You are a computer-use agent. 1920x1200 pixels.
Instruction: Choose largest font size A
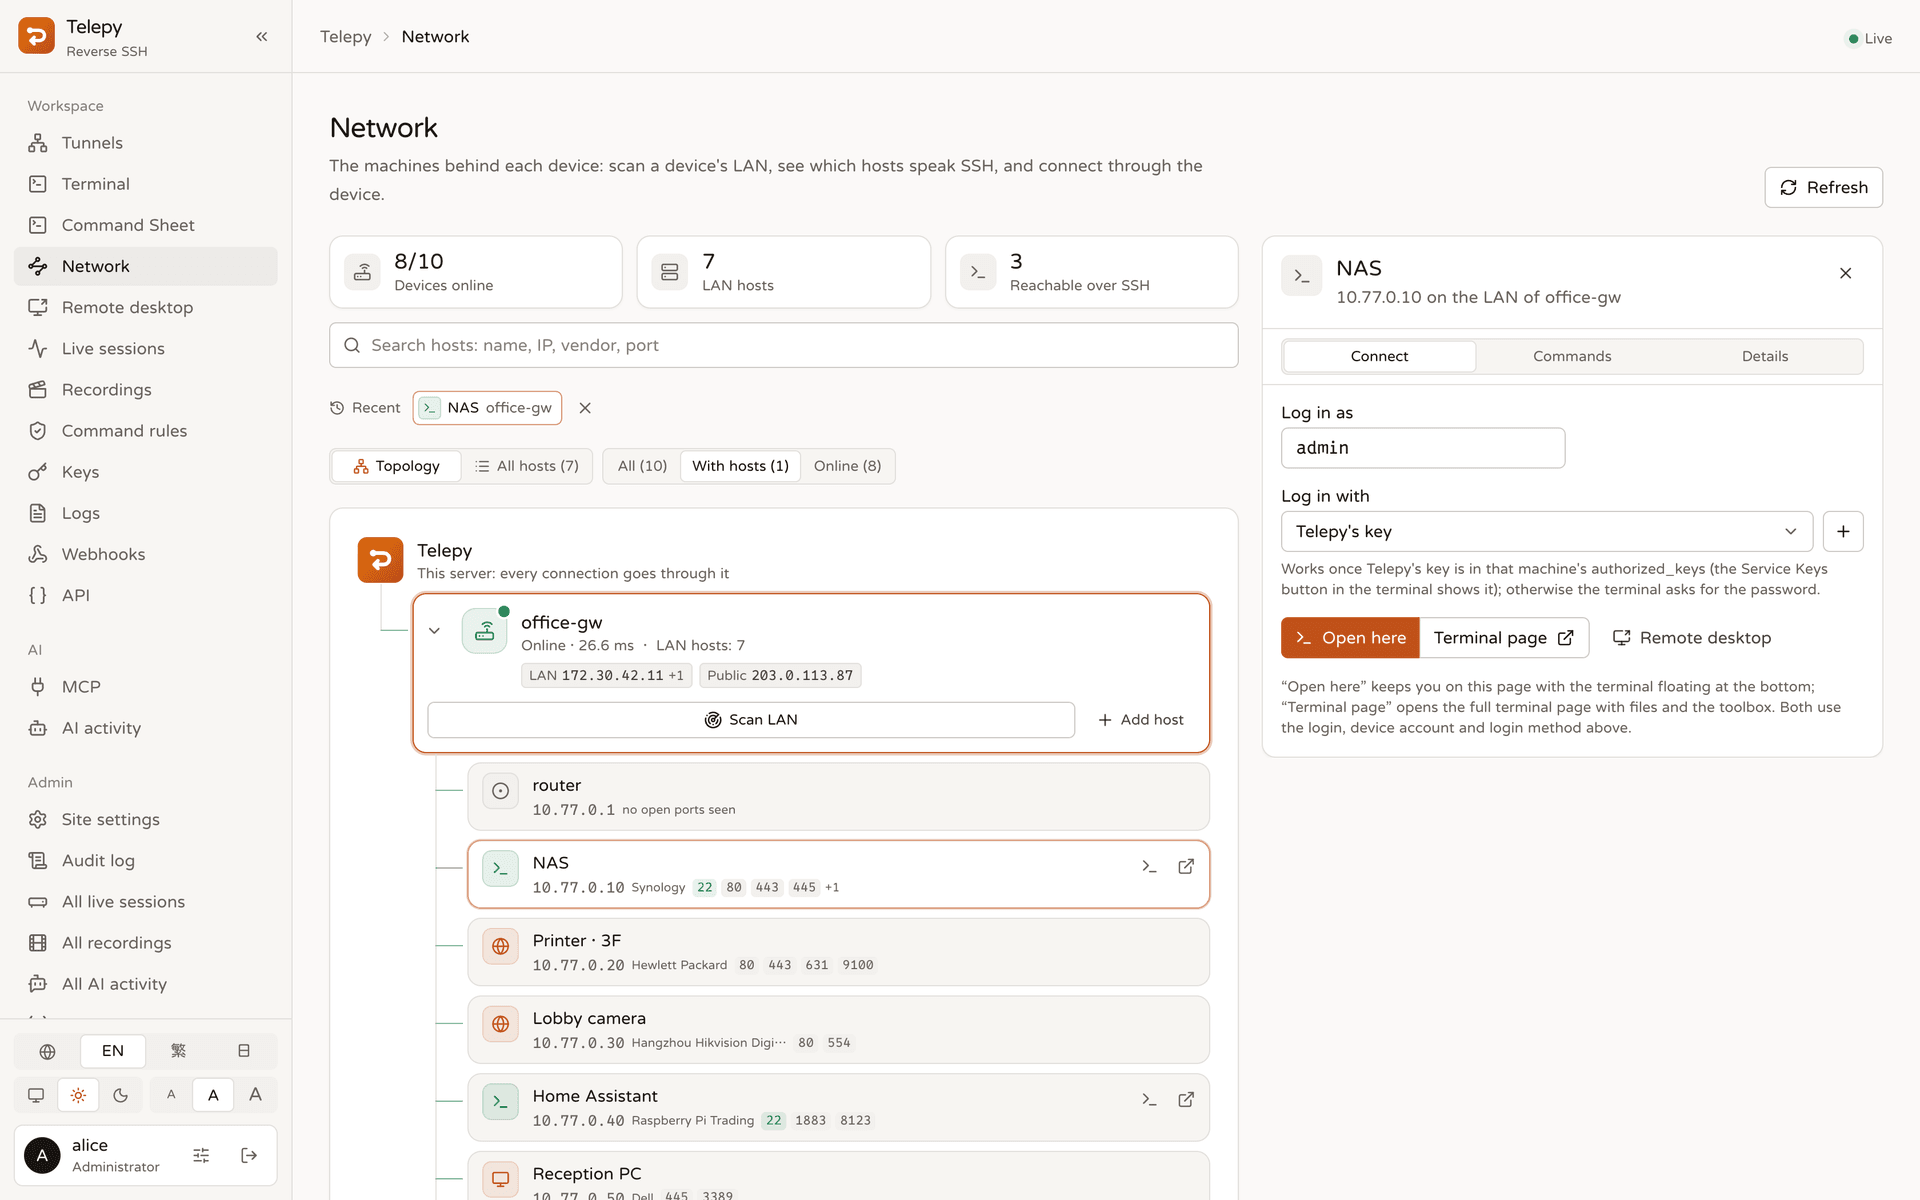pyautogui.click(x=255, y=1095)
